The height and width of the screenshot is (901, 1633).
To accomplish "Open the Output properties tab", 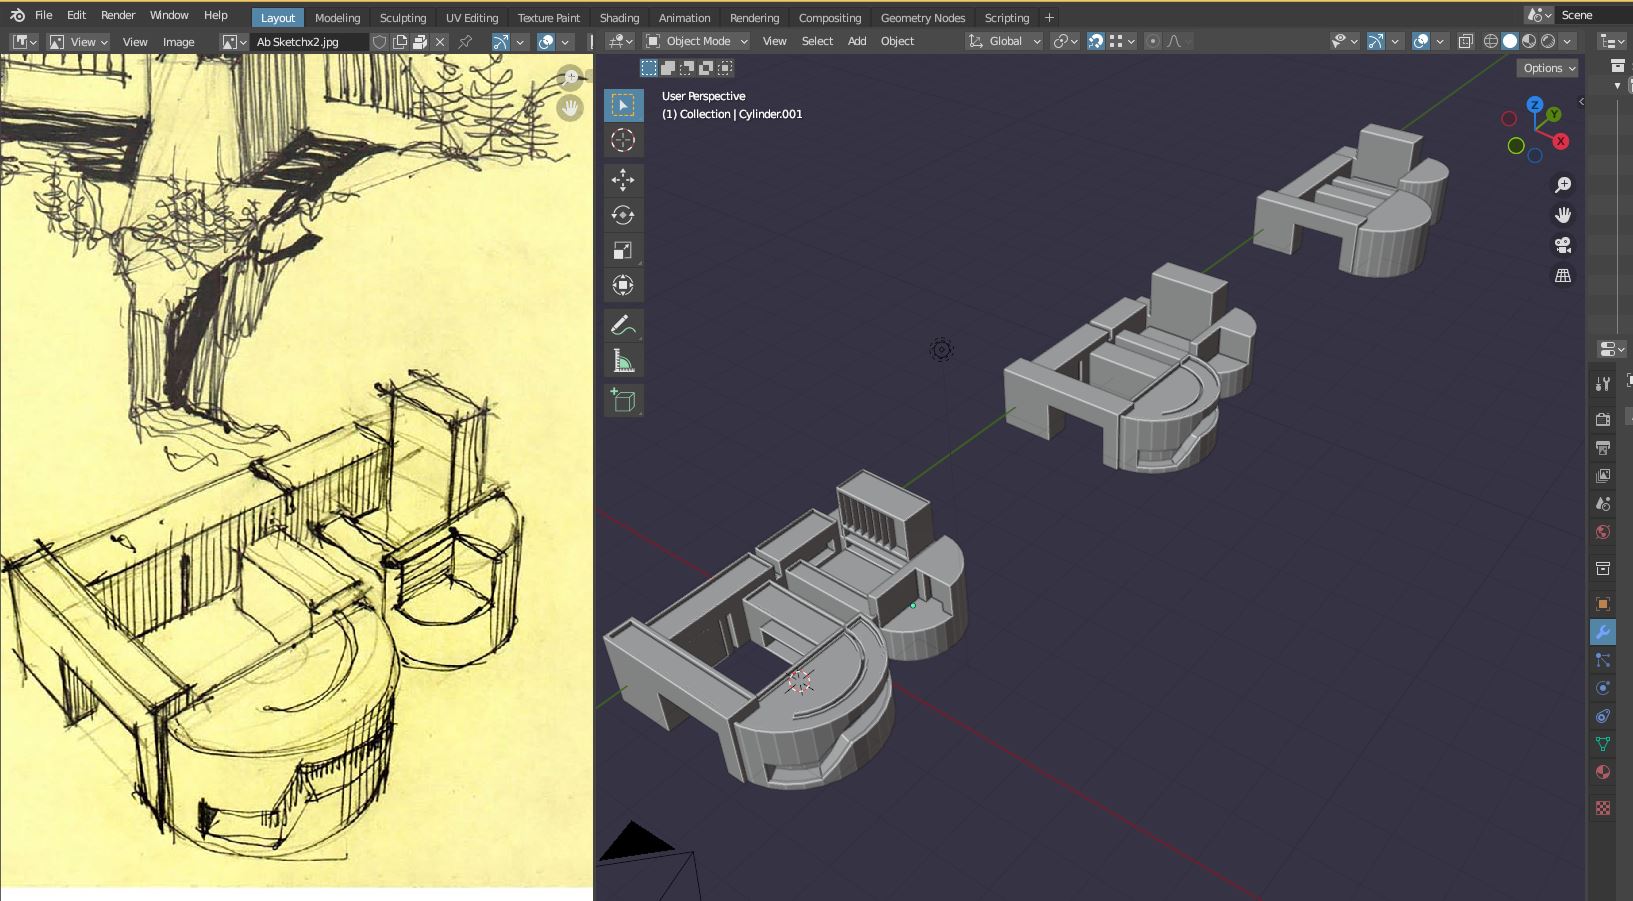I will 1603,447.
